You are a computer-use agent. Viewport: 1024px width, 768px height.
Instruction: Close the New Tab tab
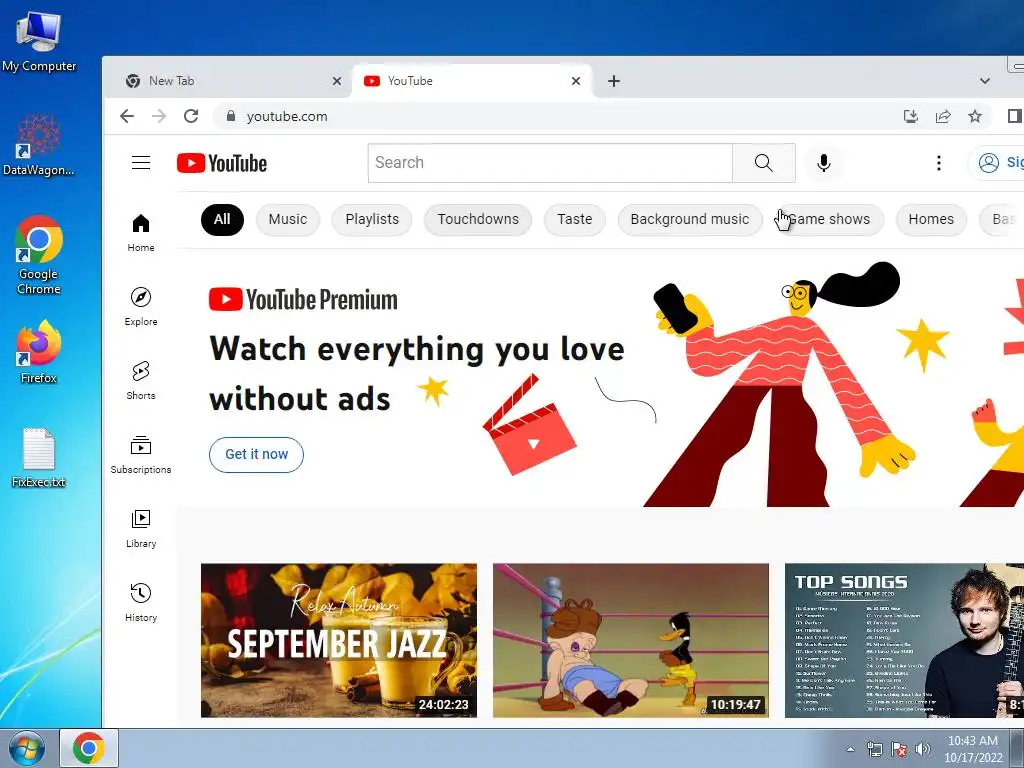coord(336,81)
